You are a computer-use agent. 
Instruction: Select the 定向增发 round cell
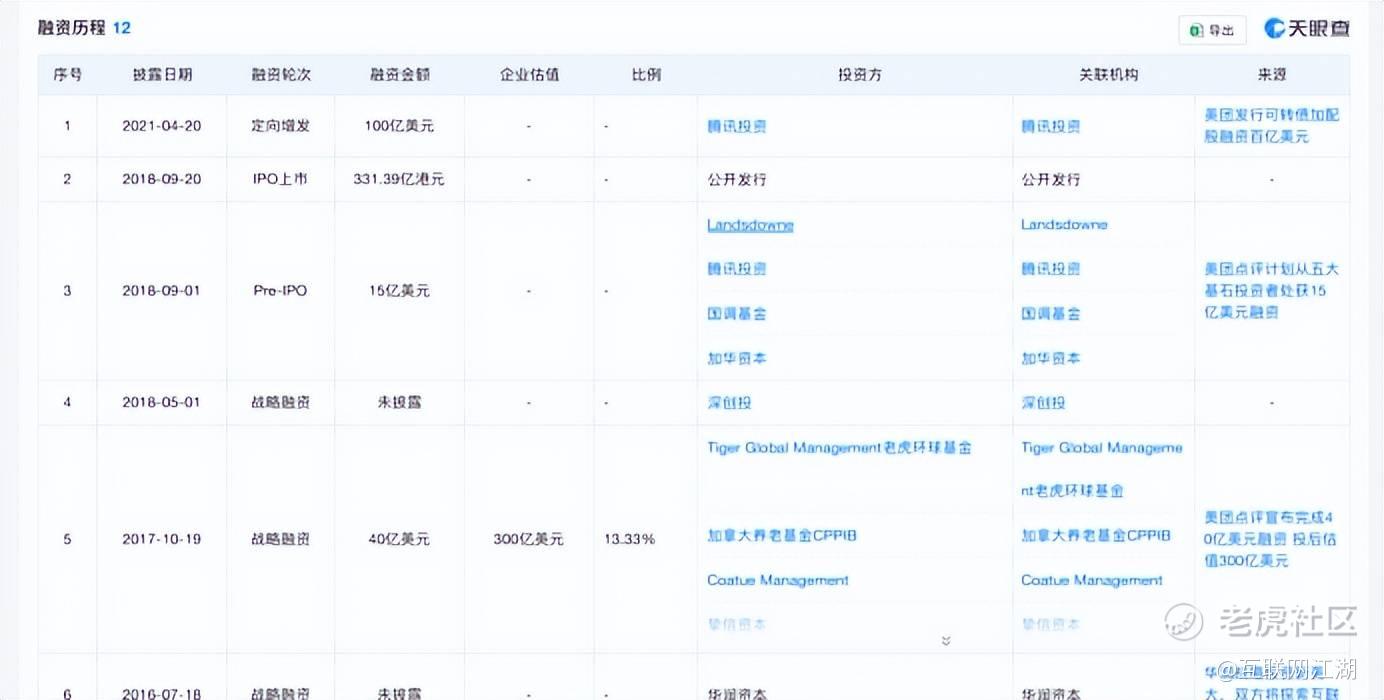pos(281,126)
